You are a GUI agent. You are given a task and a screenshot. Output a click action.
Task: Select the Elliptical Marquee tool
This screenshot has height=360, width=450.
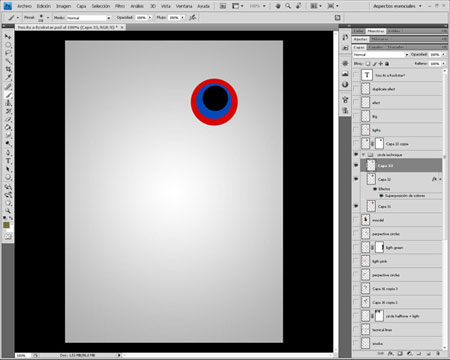coord(8,45)
